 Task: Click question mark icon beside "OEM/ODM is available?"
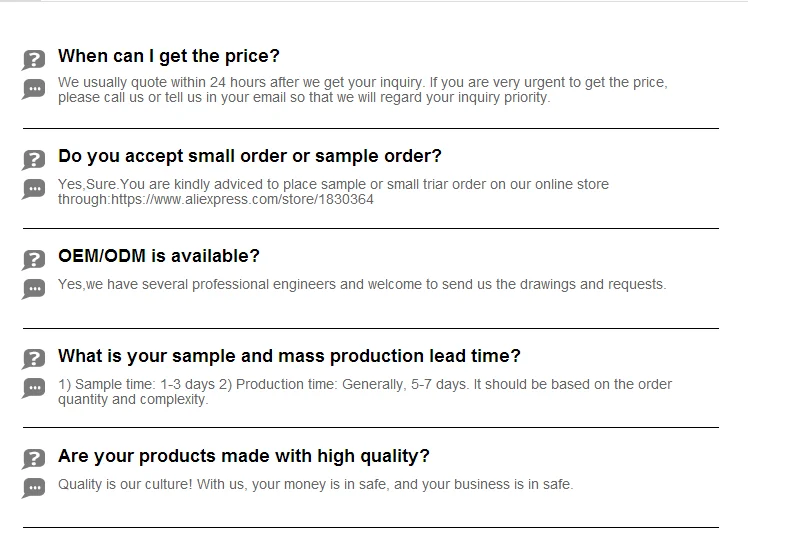tap(34, 260)
